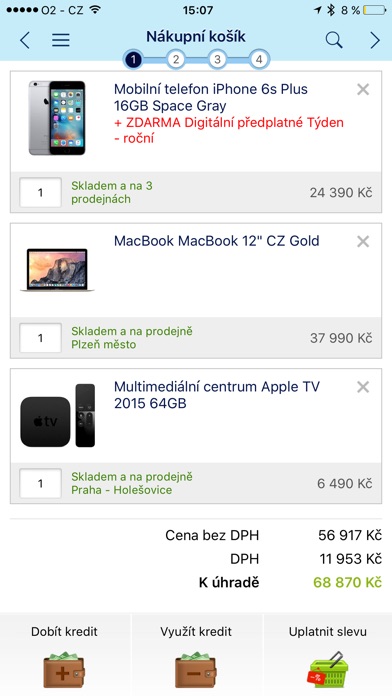The width and height of the screenshot is (392, 696).
Task: Remove Apple TV 2015 64GB item
Action: click(363, 387)
